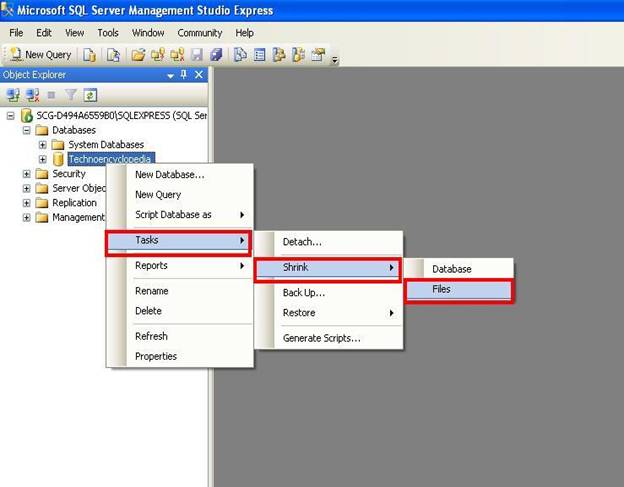Select New Query in the context menu
Viewport: 624px width, 487px height.
[x=180, y=195]
